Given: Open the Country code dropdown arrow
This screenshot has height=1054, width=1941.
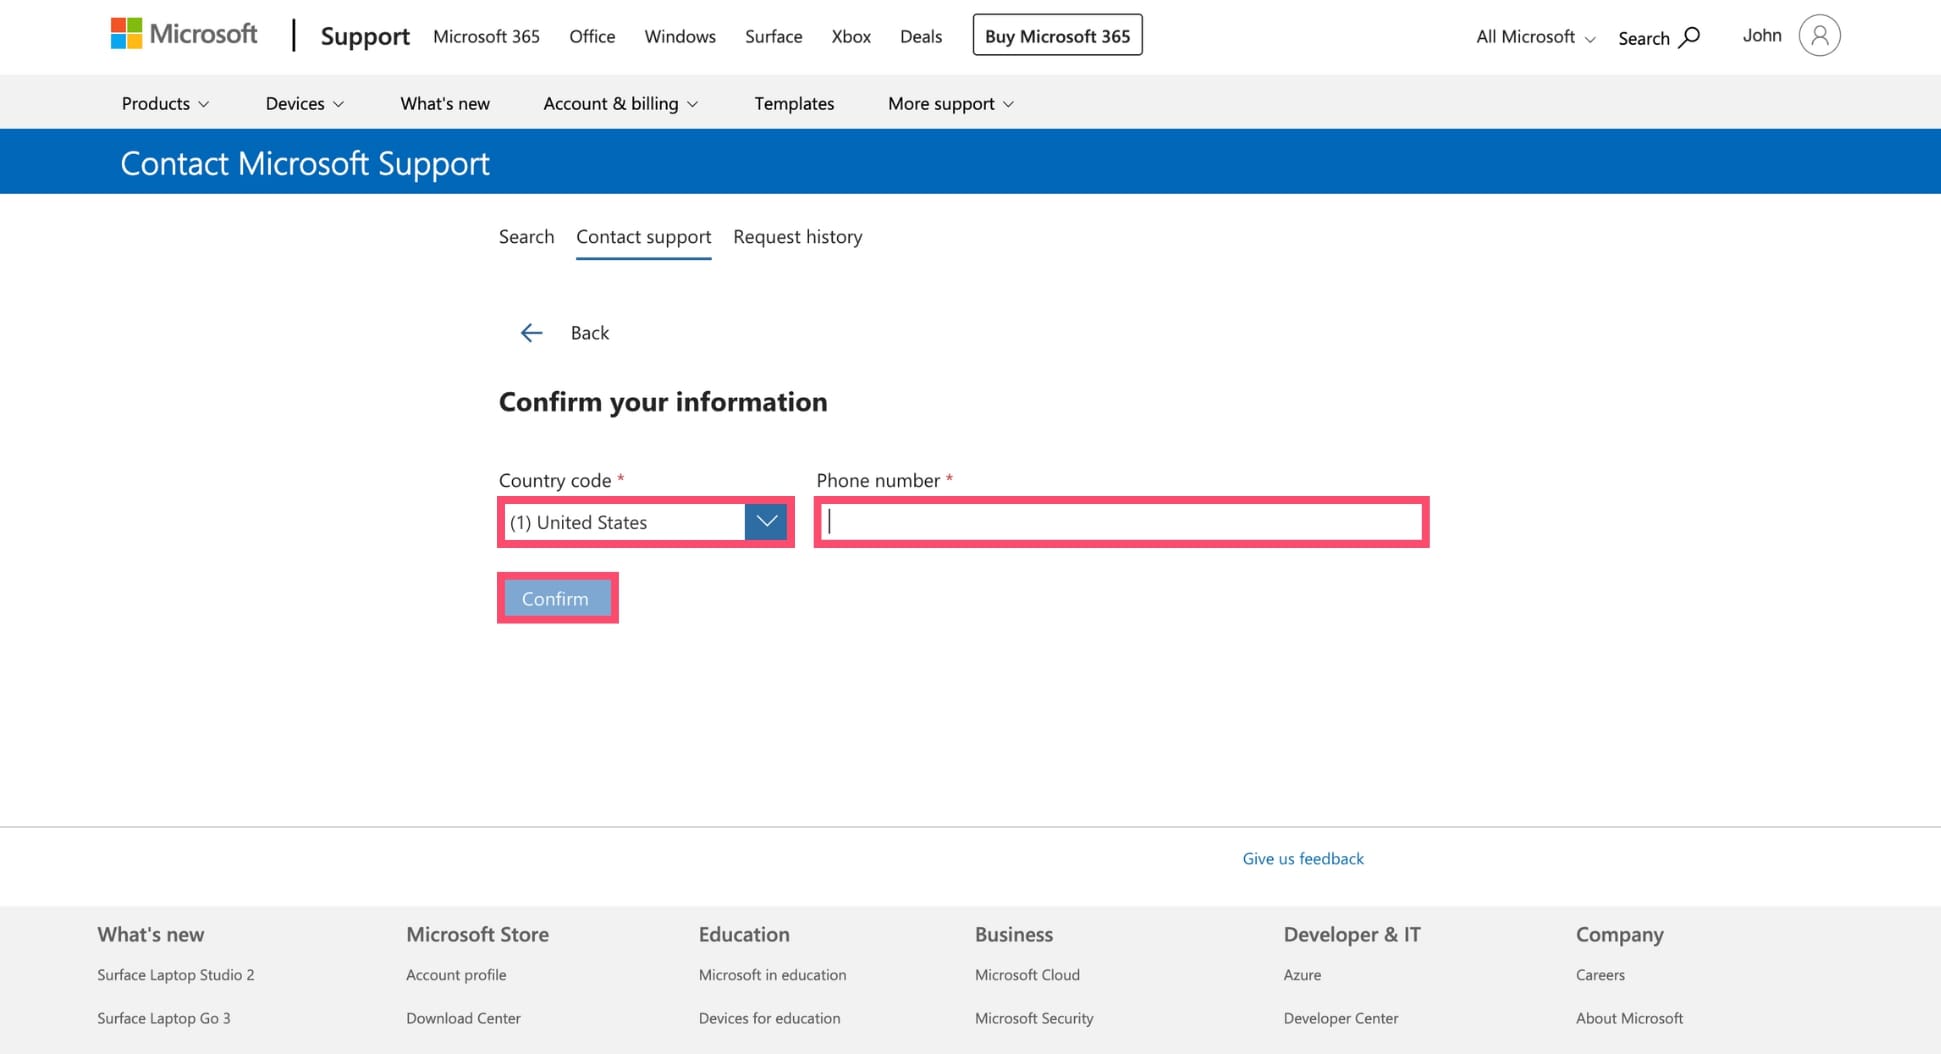Looking at the screenshot, I should (766, 521).
